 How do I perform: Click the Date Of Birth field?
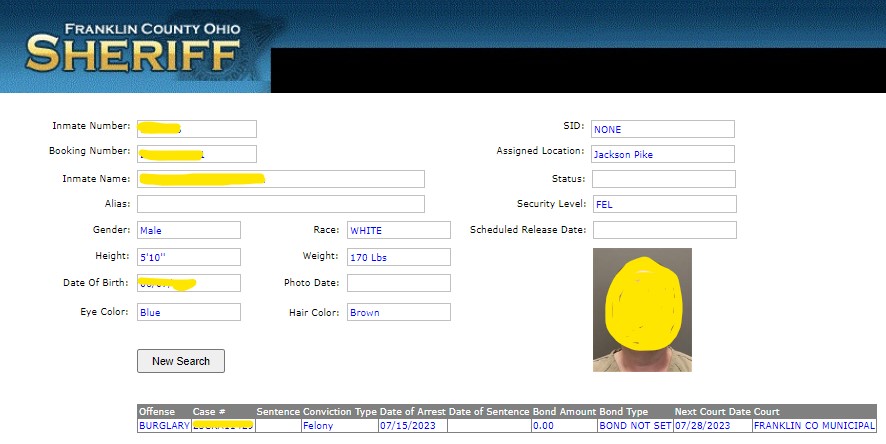point(189,283)
